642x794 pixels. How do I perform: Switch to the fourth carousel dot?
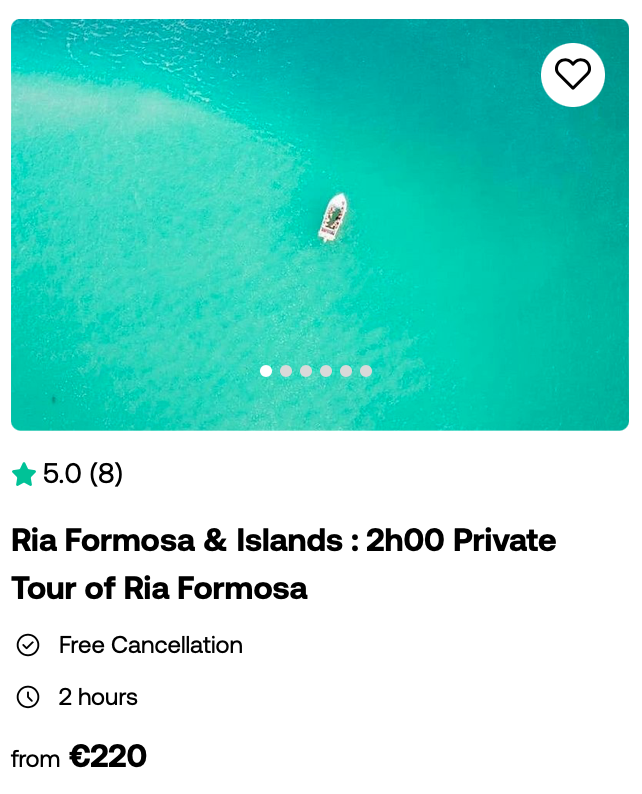click(326, 371)
